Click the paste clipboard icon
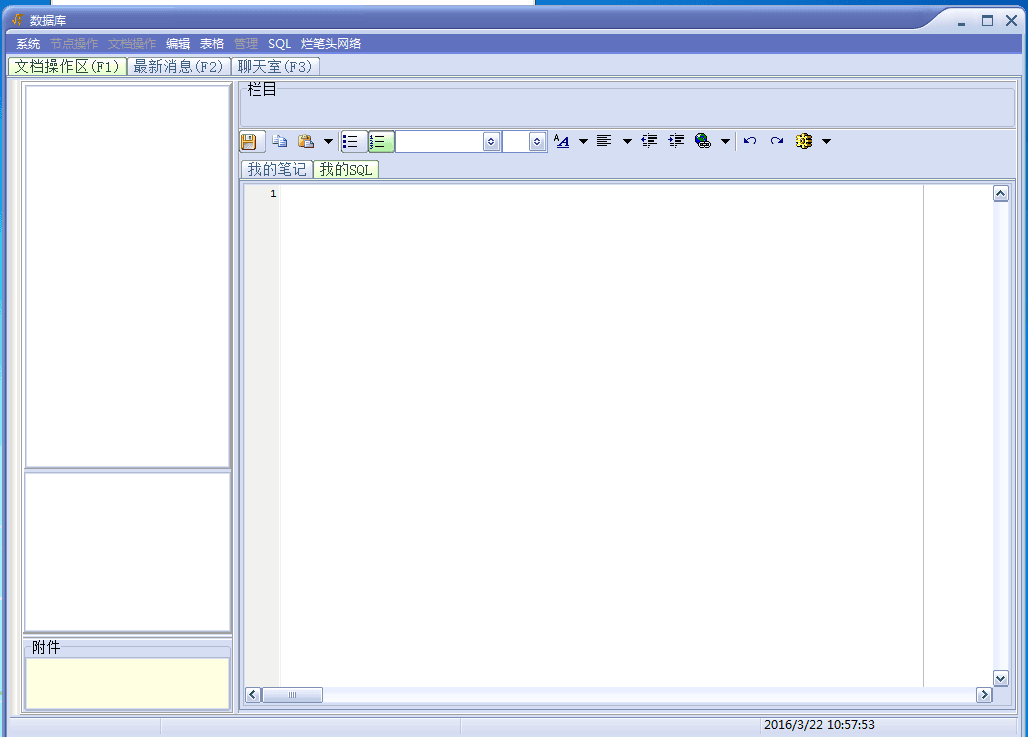 pyautogui.click(x=306, y=141)
